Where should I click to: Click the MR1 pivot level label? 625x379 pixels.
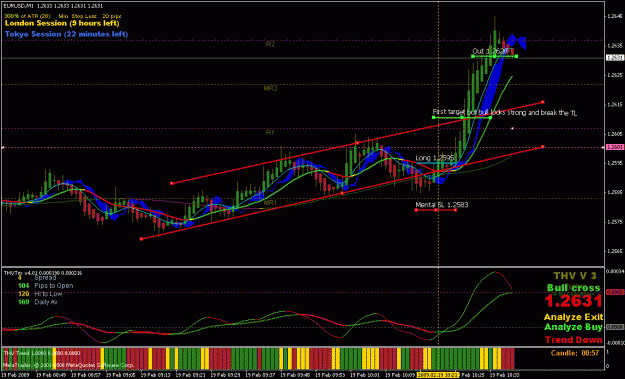click(270, 203)
